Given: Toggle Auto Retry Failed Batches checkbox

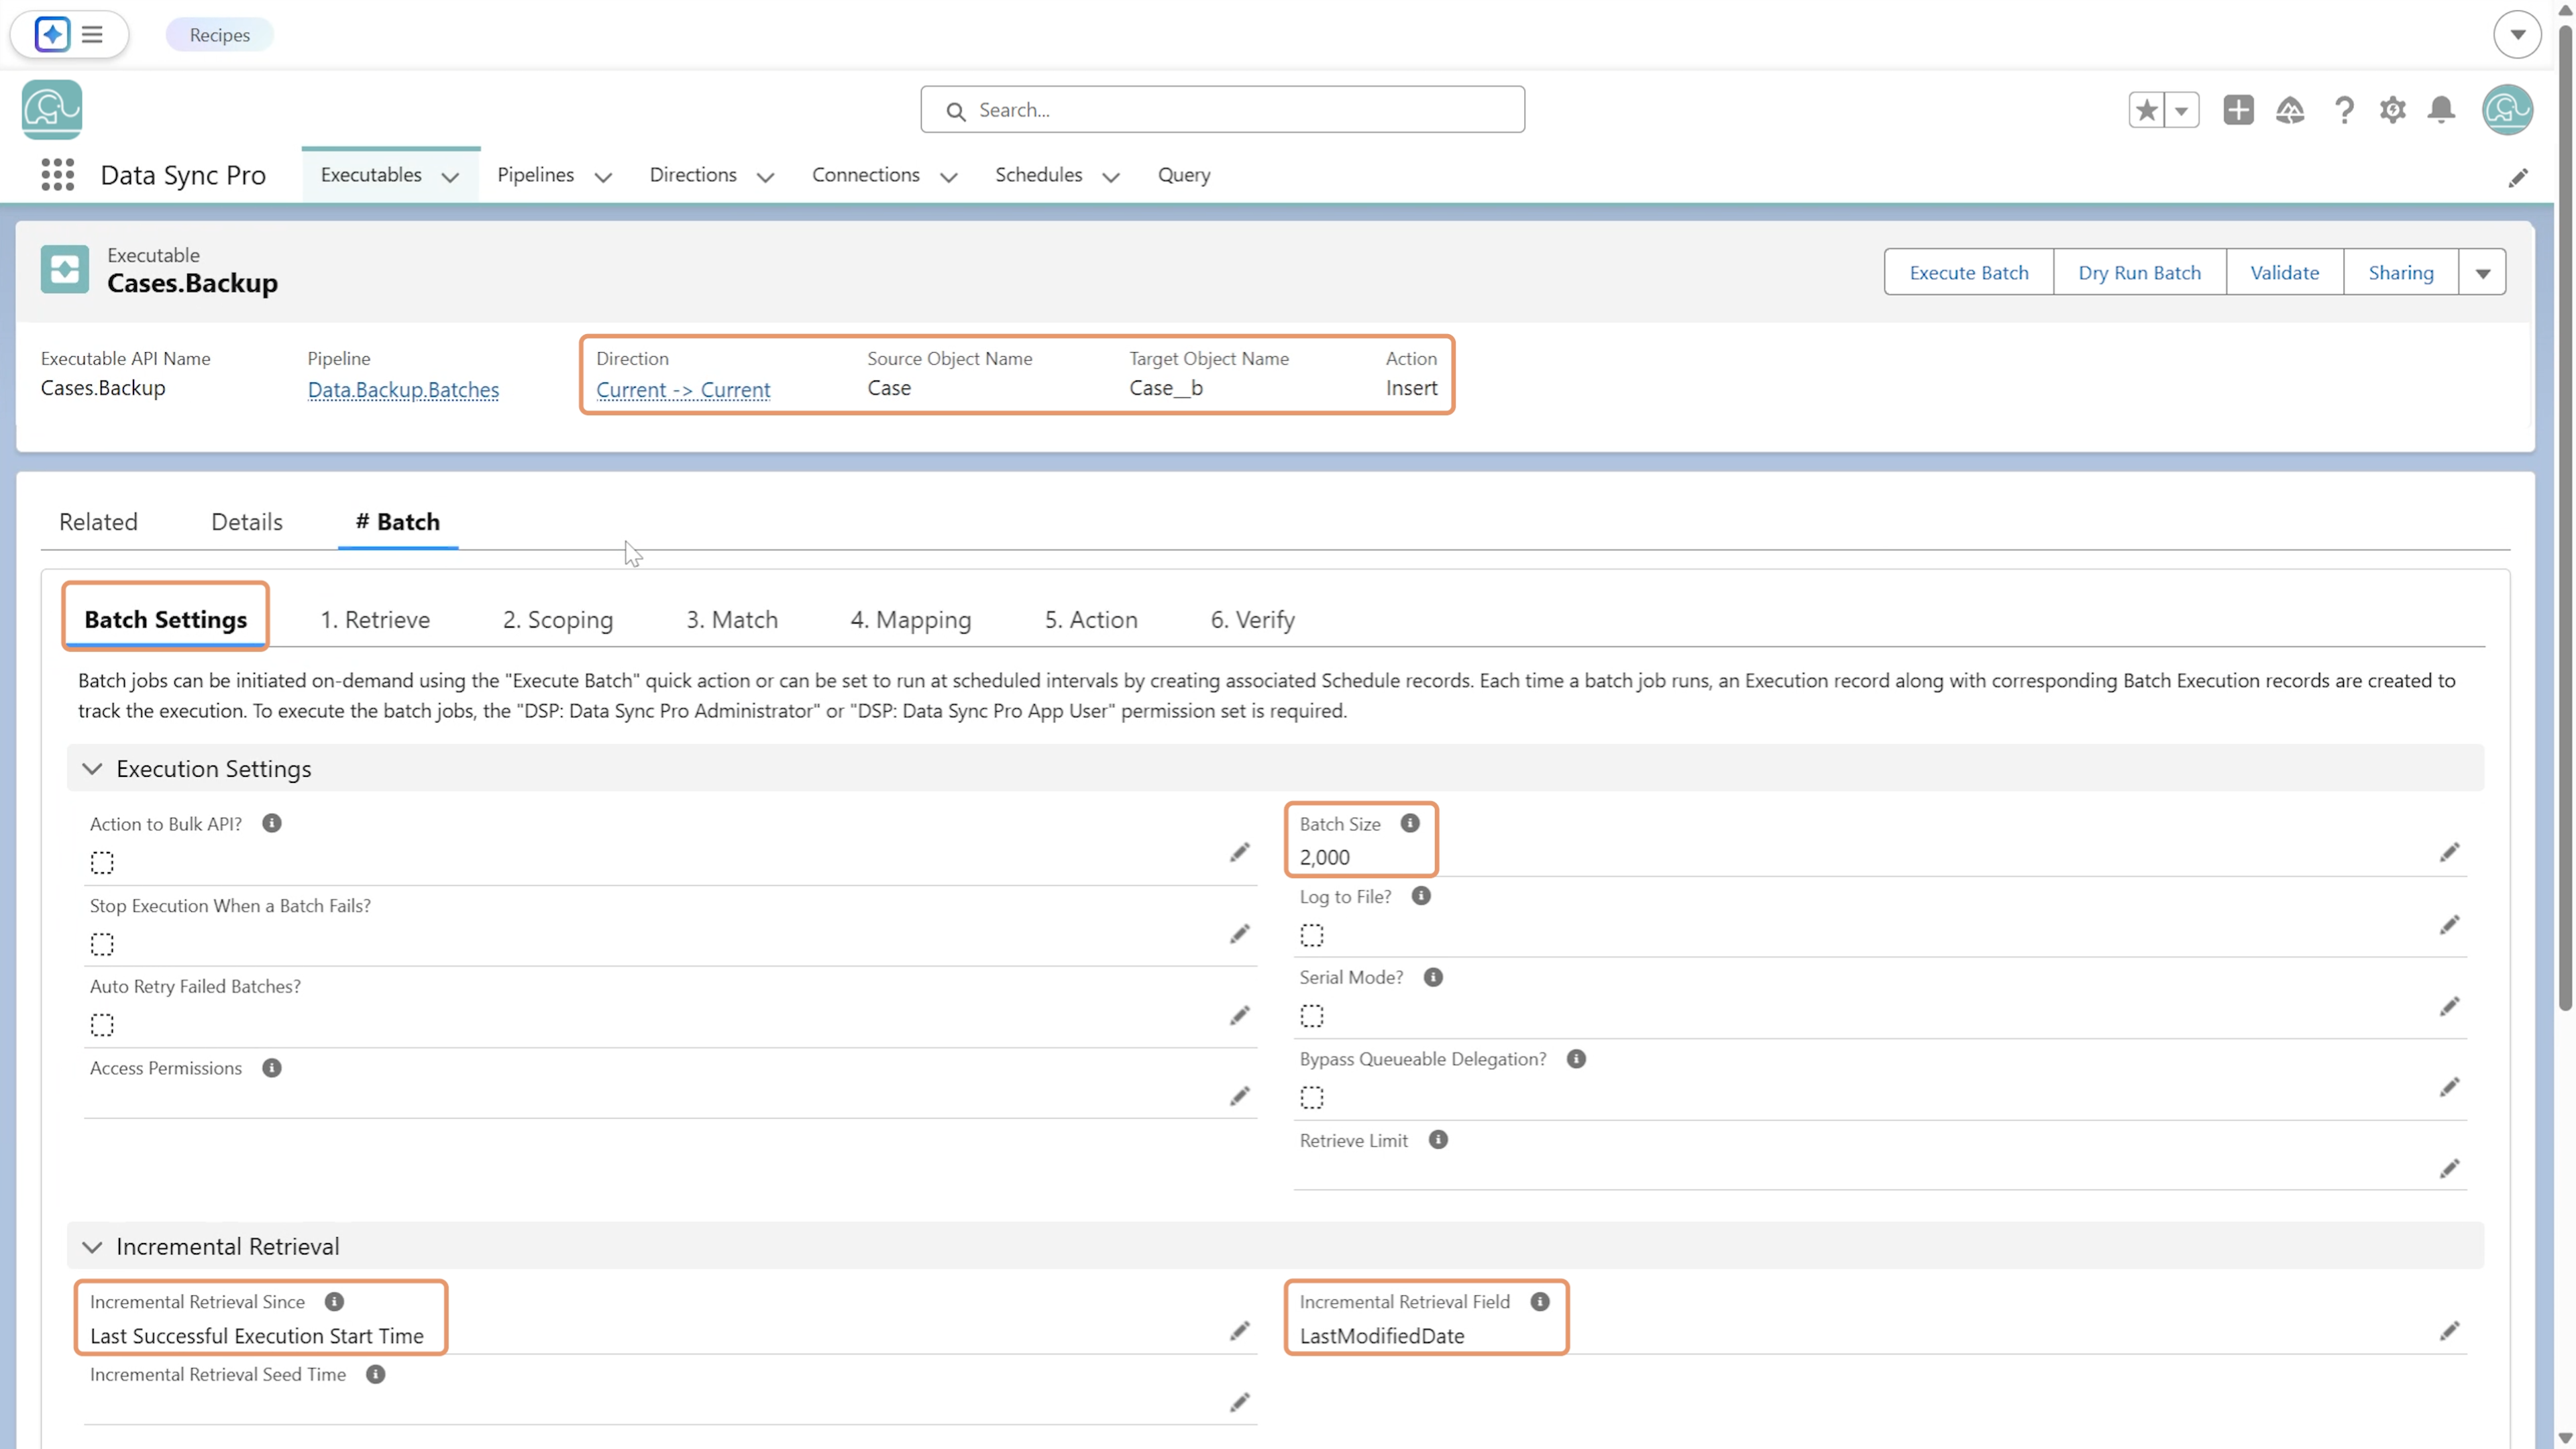Looking at the screenshot, I should [x=102, y=1025].
